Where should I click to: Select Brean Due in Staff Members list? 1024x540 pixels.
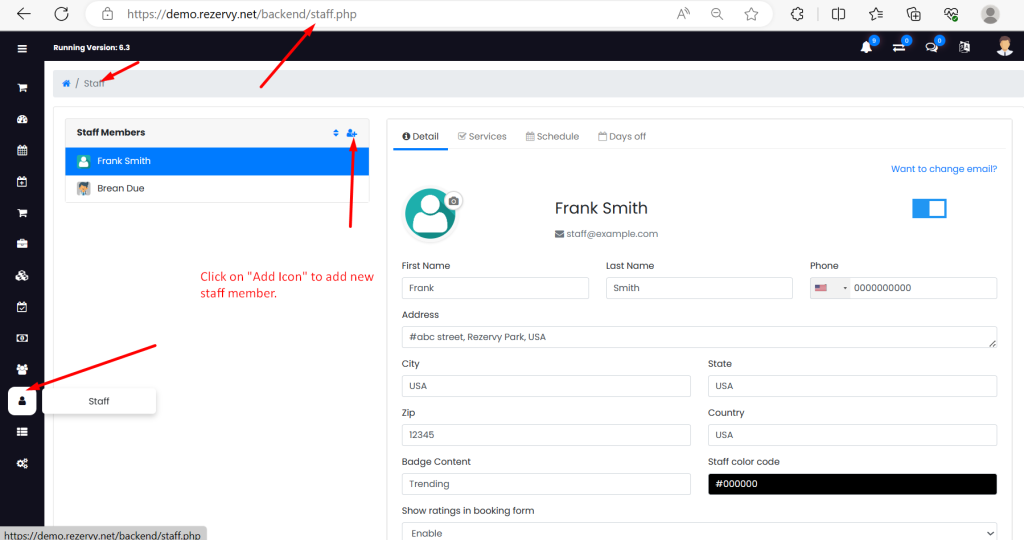pos(217,189)
